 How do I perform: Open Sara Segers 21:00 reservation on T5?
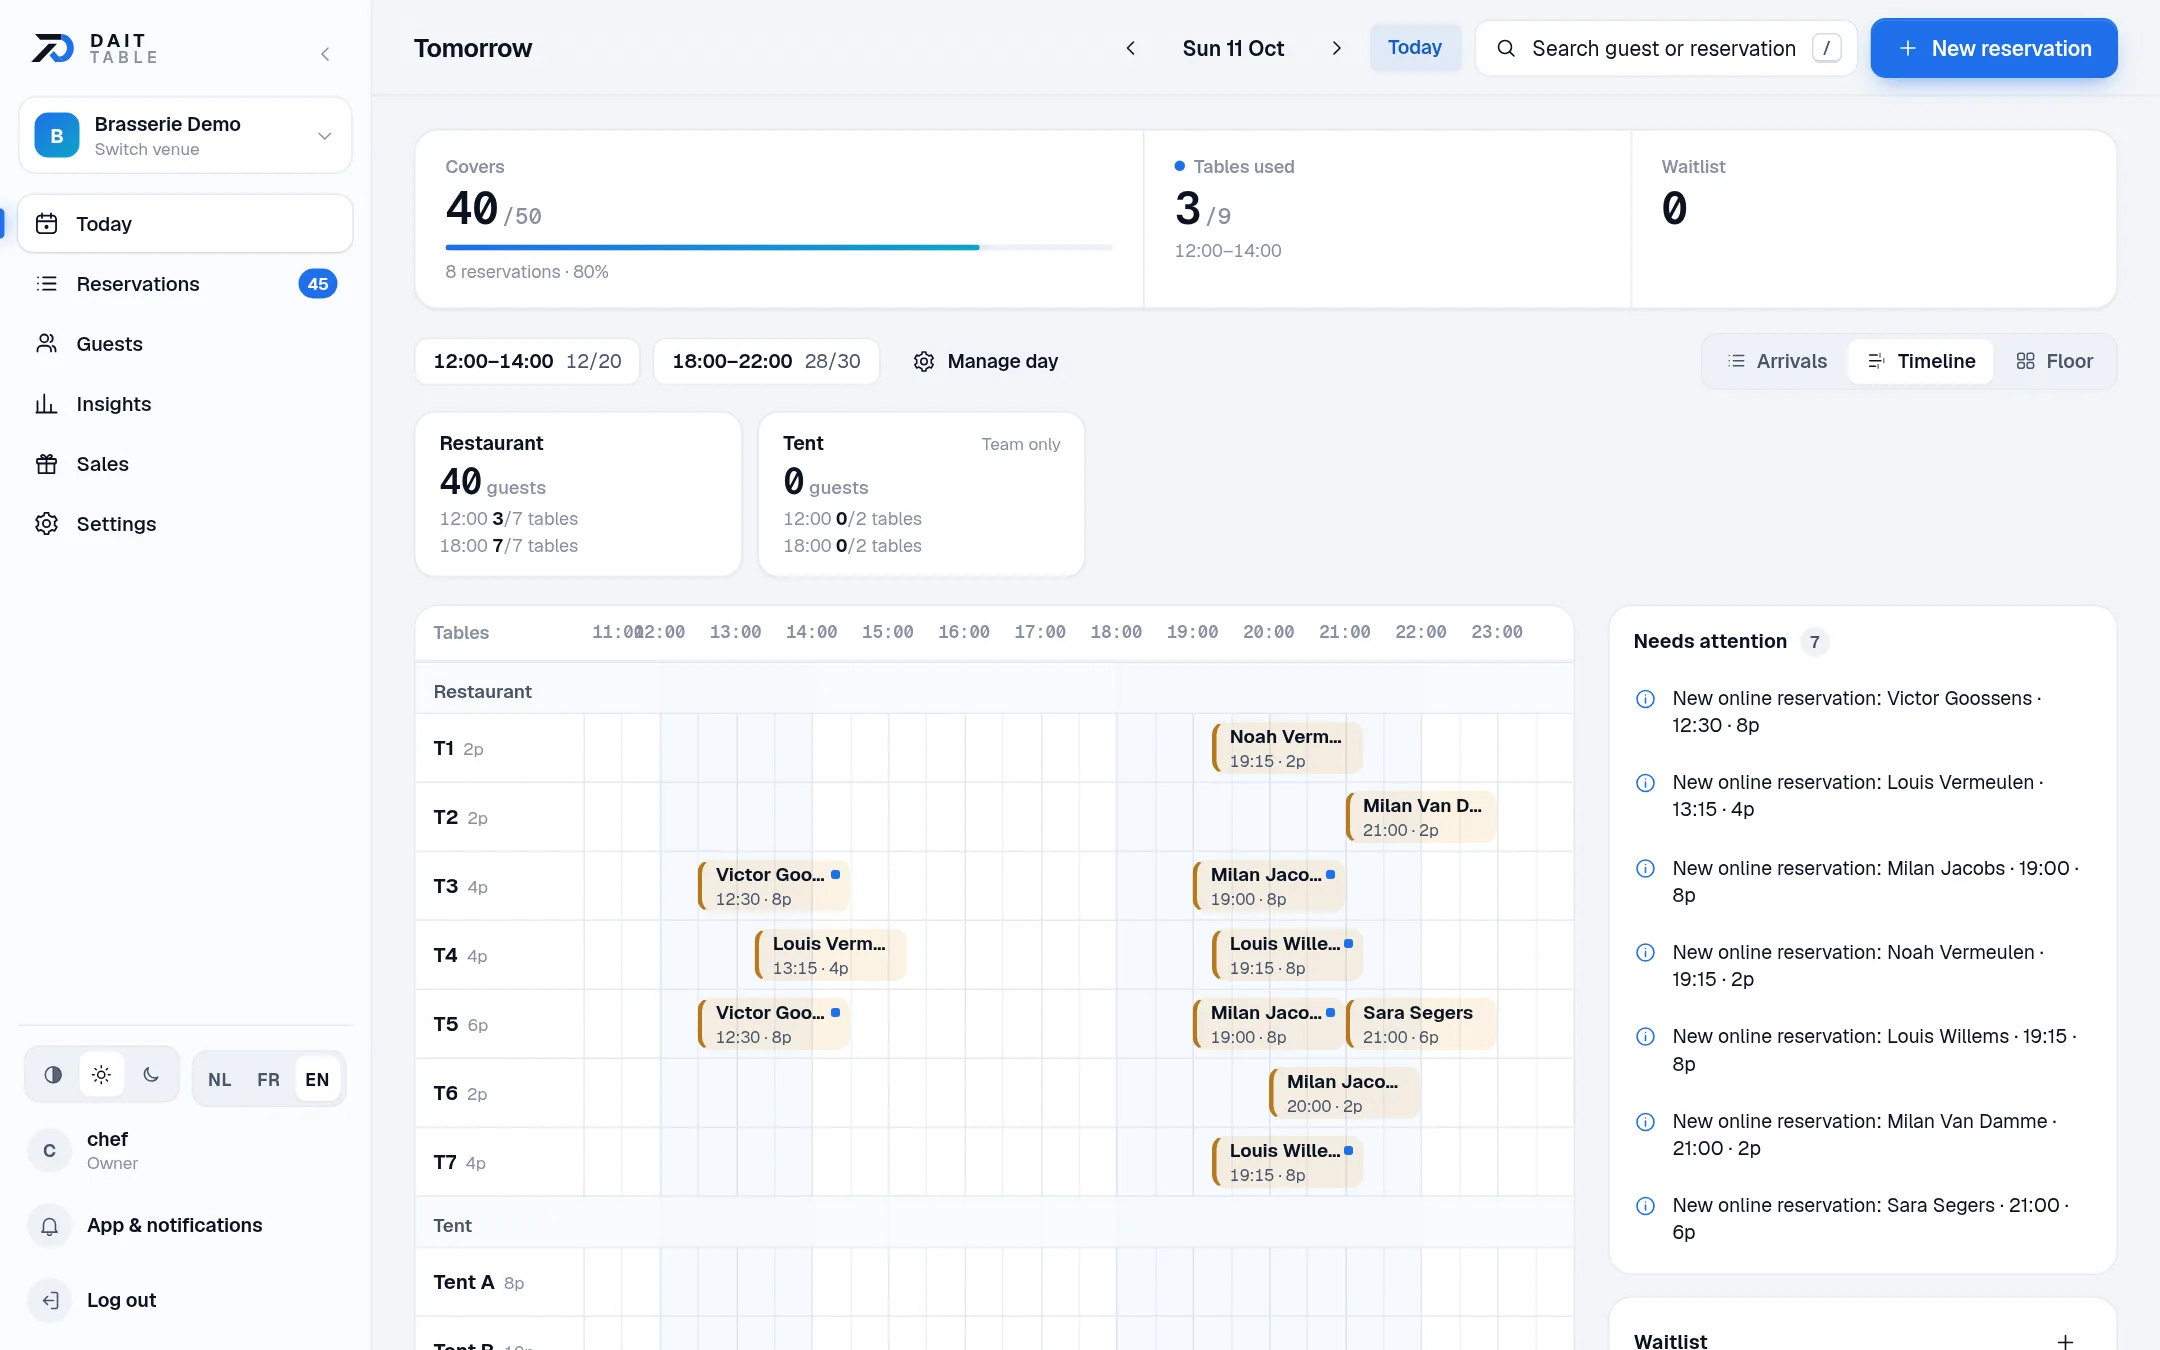1420,1024
